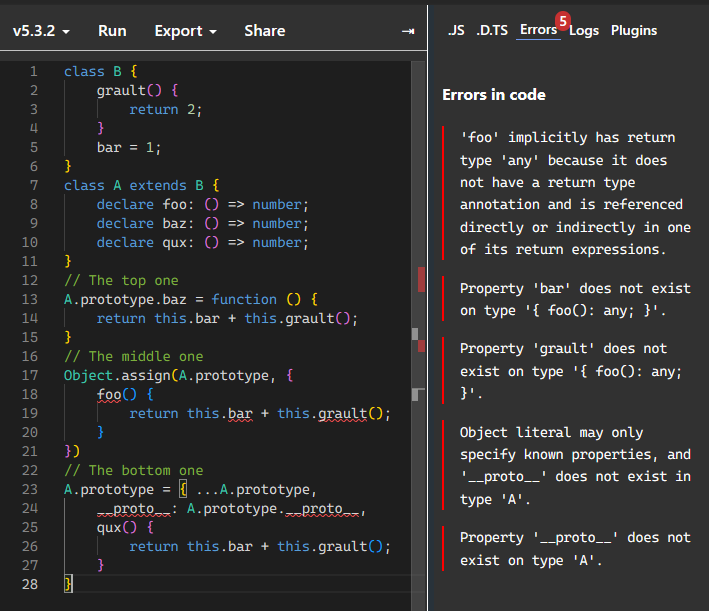Select the "Object literal may only specify" error
Viewport: 709px width, 611px height.
[x=575, y=465]
